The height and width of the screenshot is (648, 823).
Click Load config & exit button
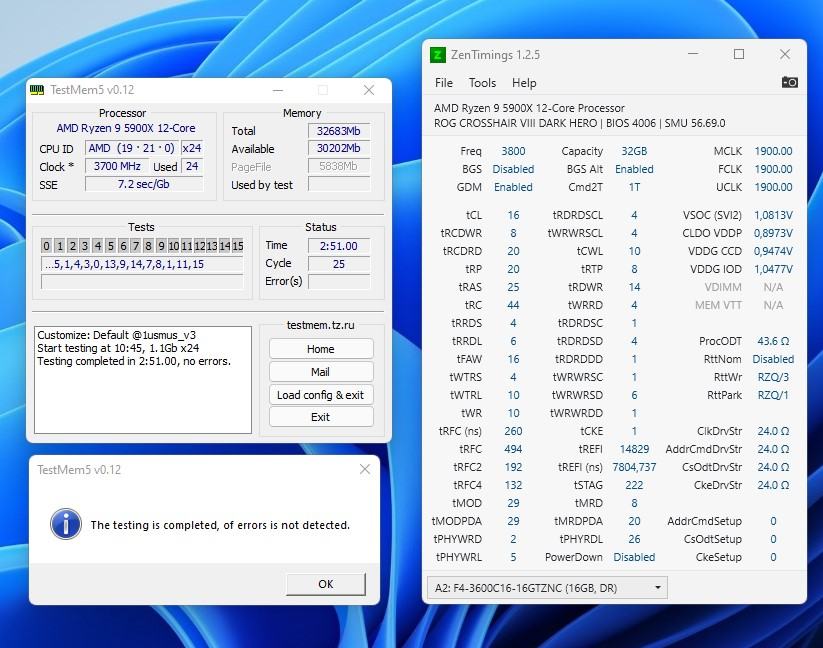(x=321, y=395)
